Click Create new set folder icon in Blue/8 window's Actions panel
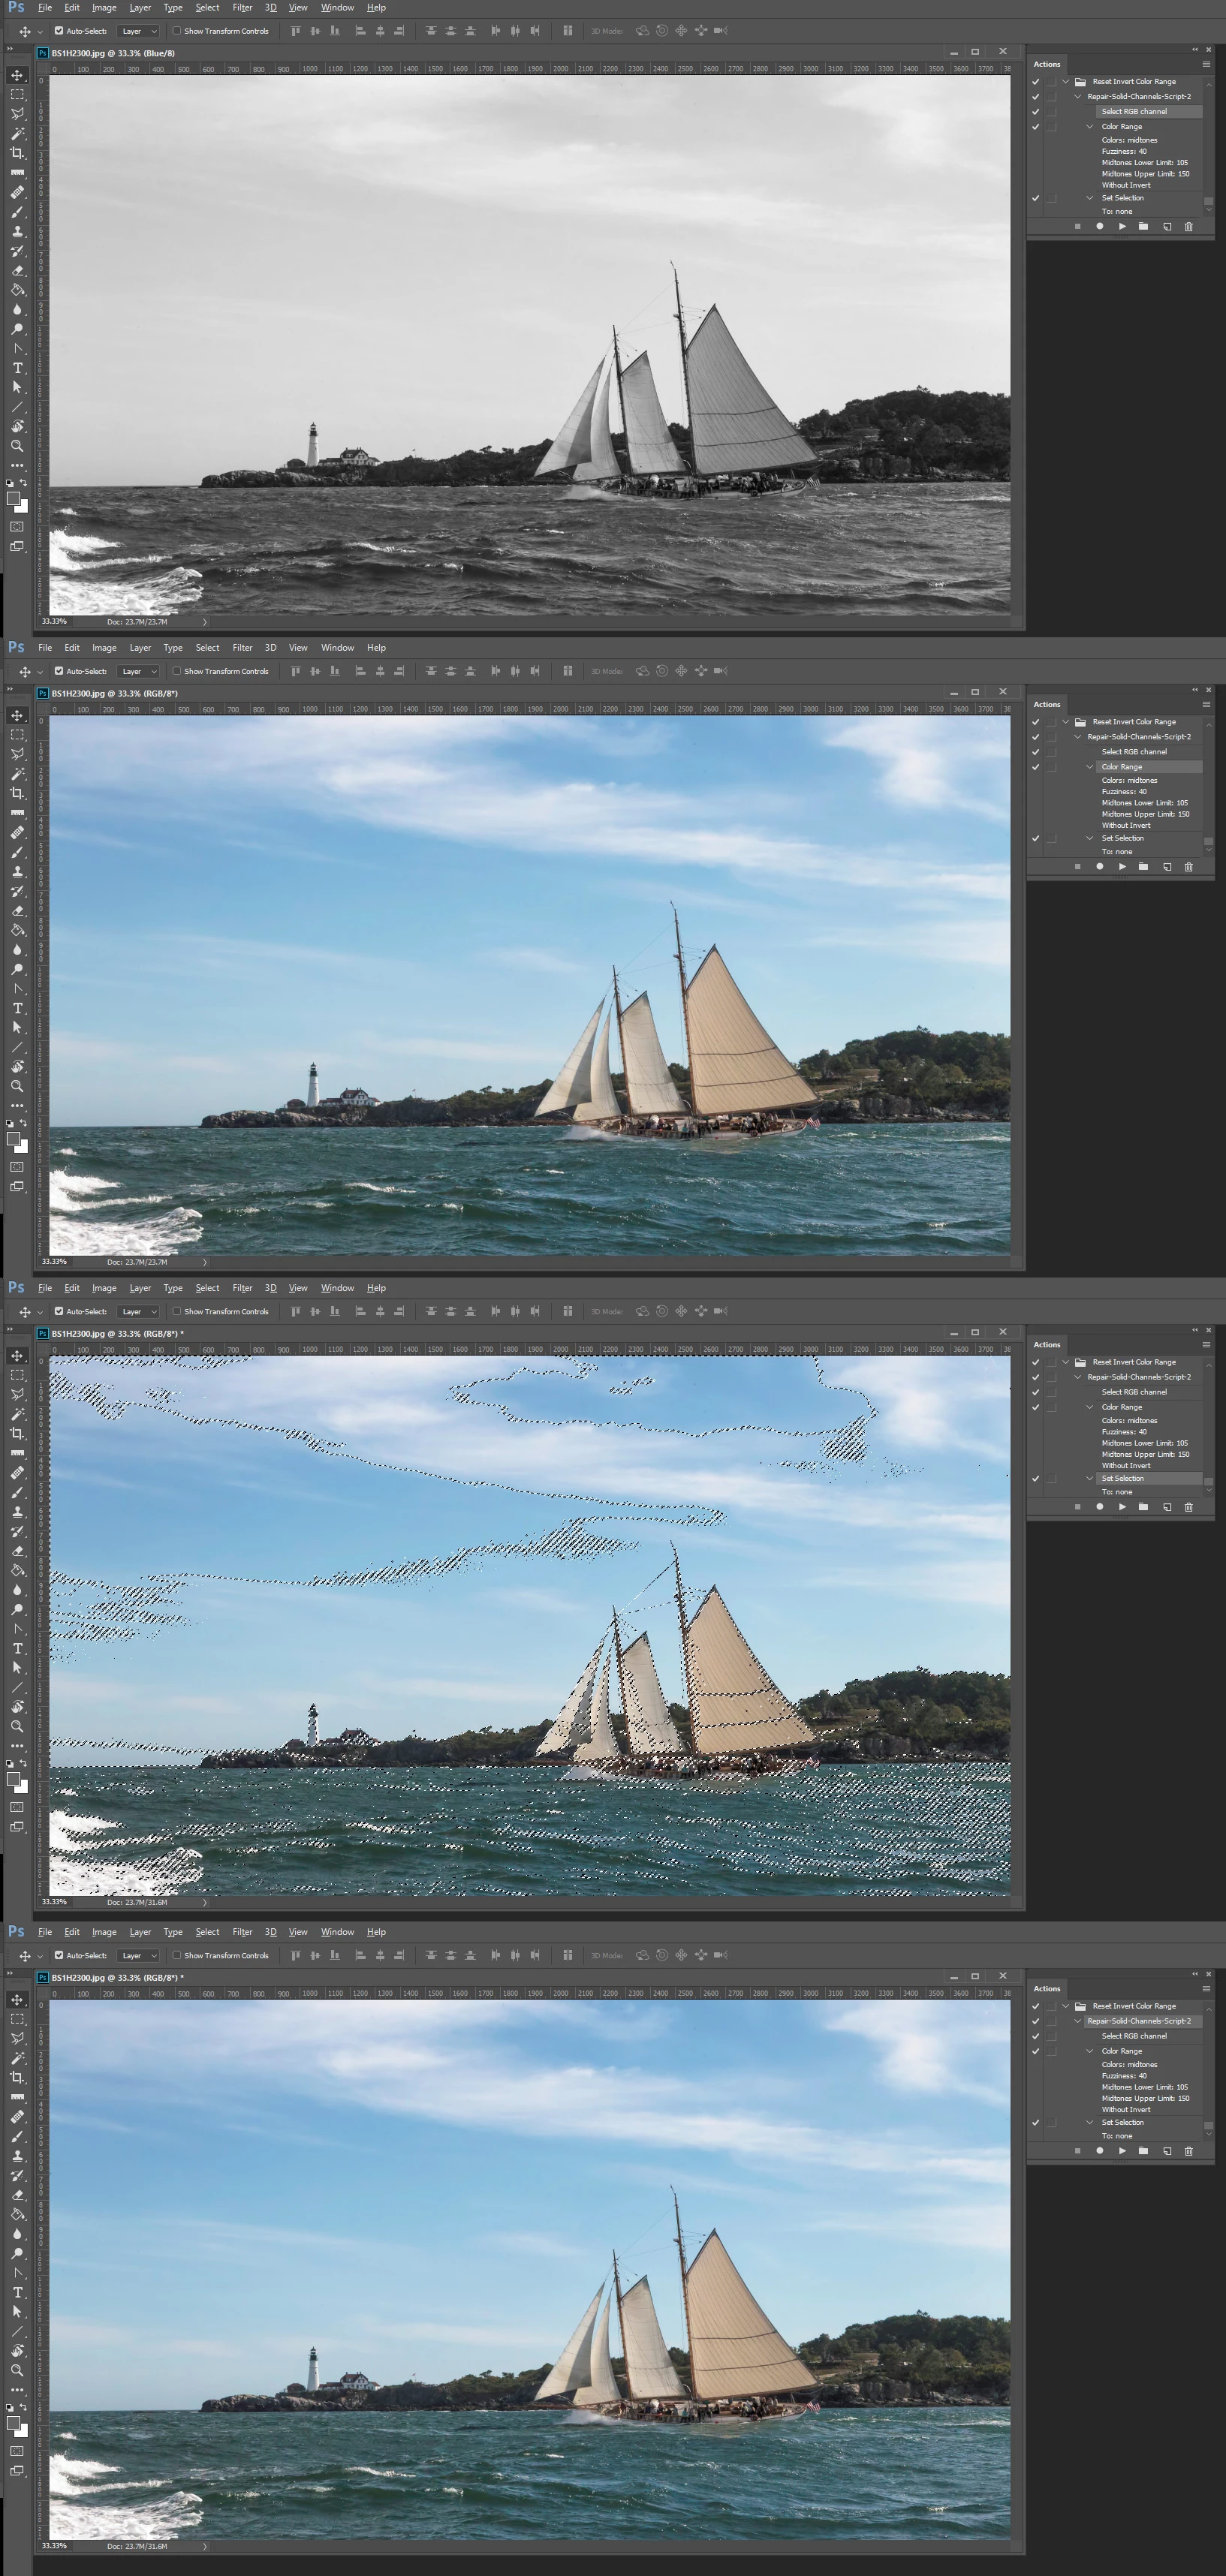1226x2576 pixels. click(x=1143, y=226)
